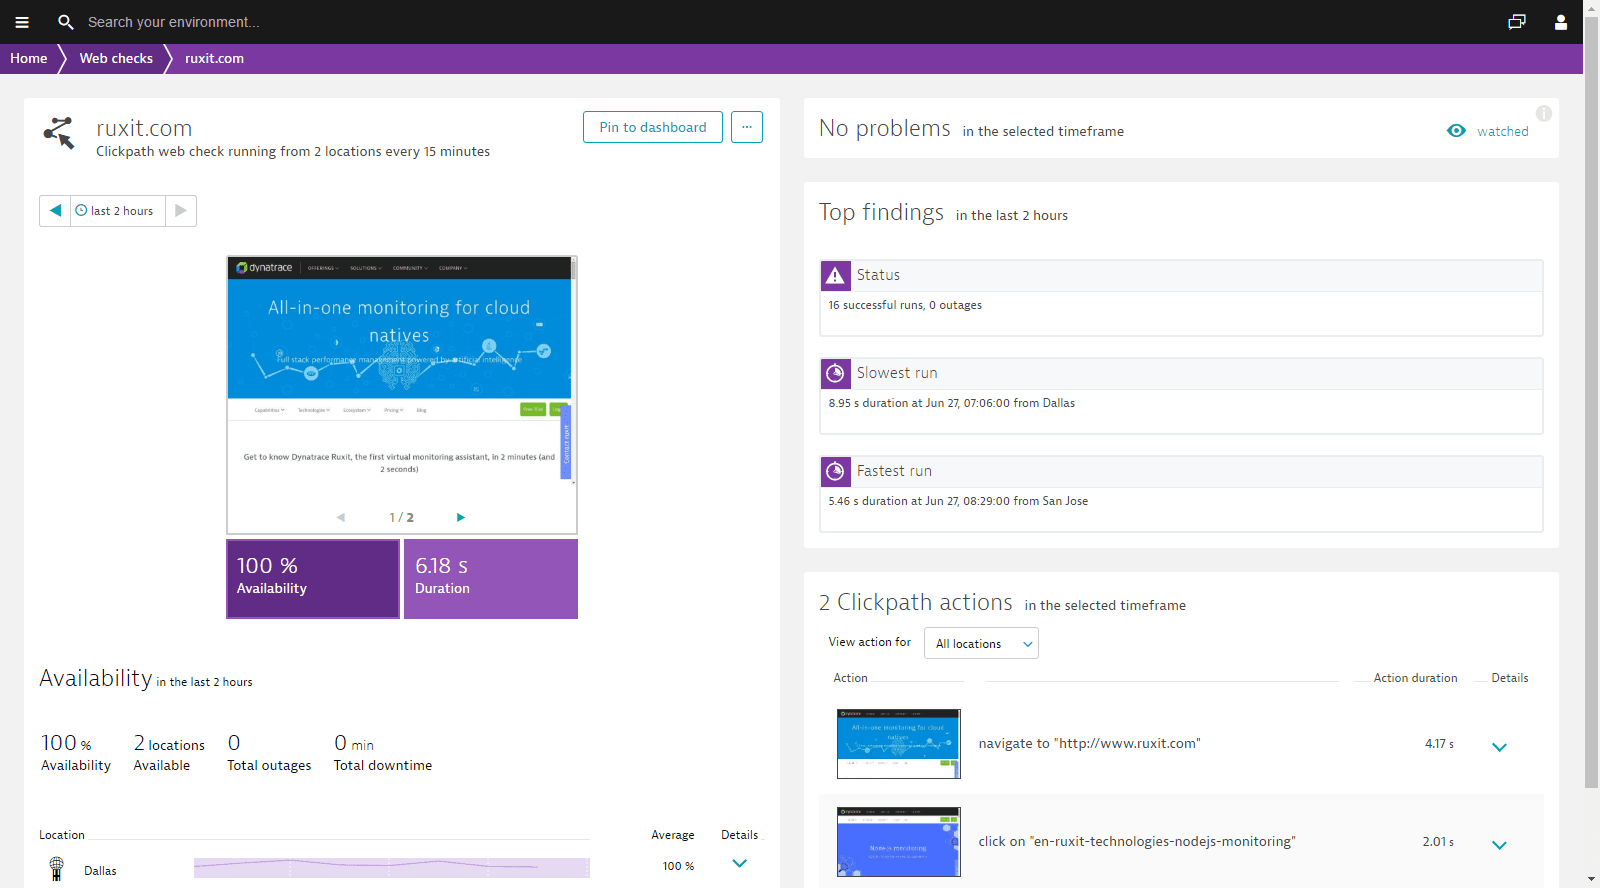Open the Status finding

(x=1181, y=298)
